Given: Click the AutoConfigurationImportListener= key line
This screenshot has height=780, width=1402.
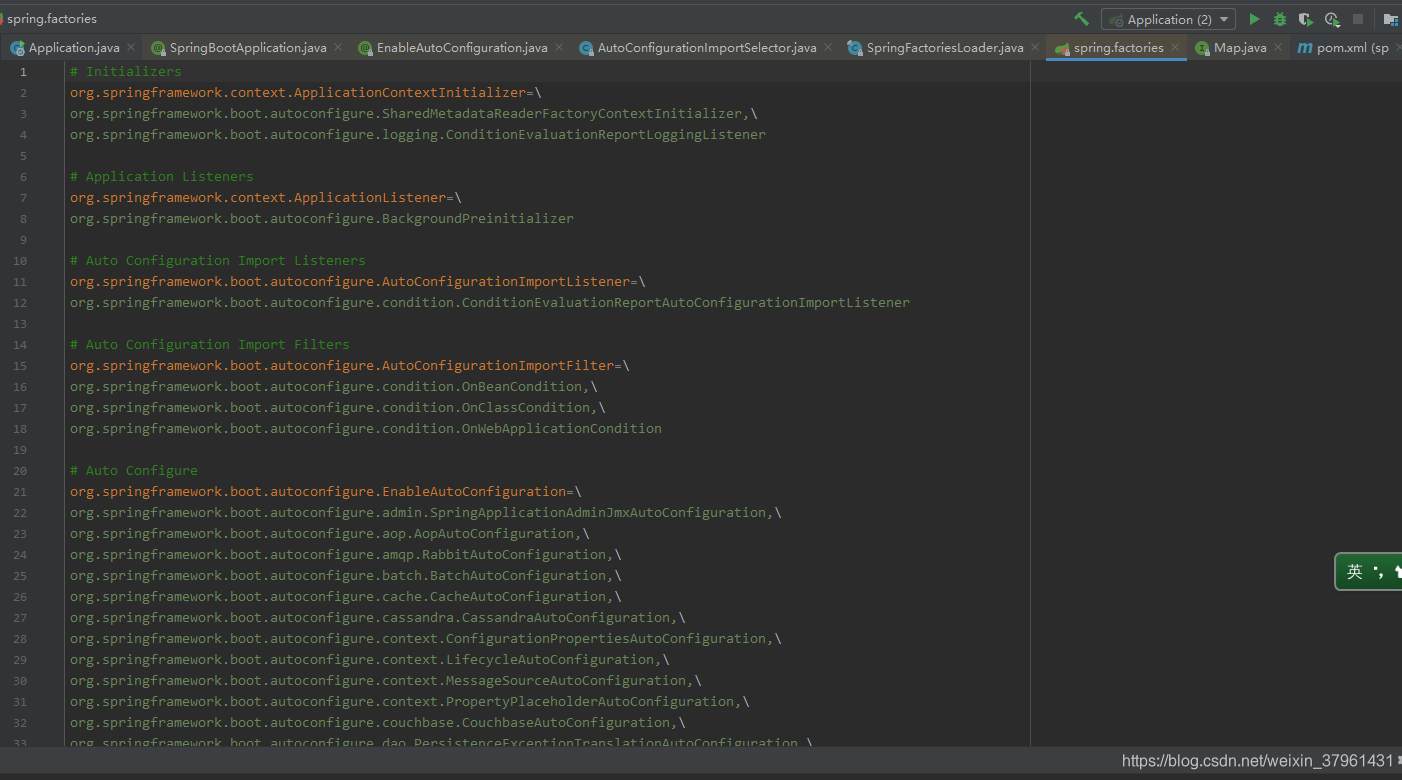Looking at the screenshot, I should 358,281.
